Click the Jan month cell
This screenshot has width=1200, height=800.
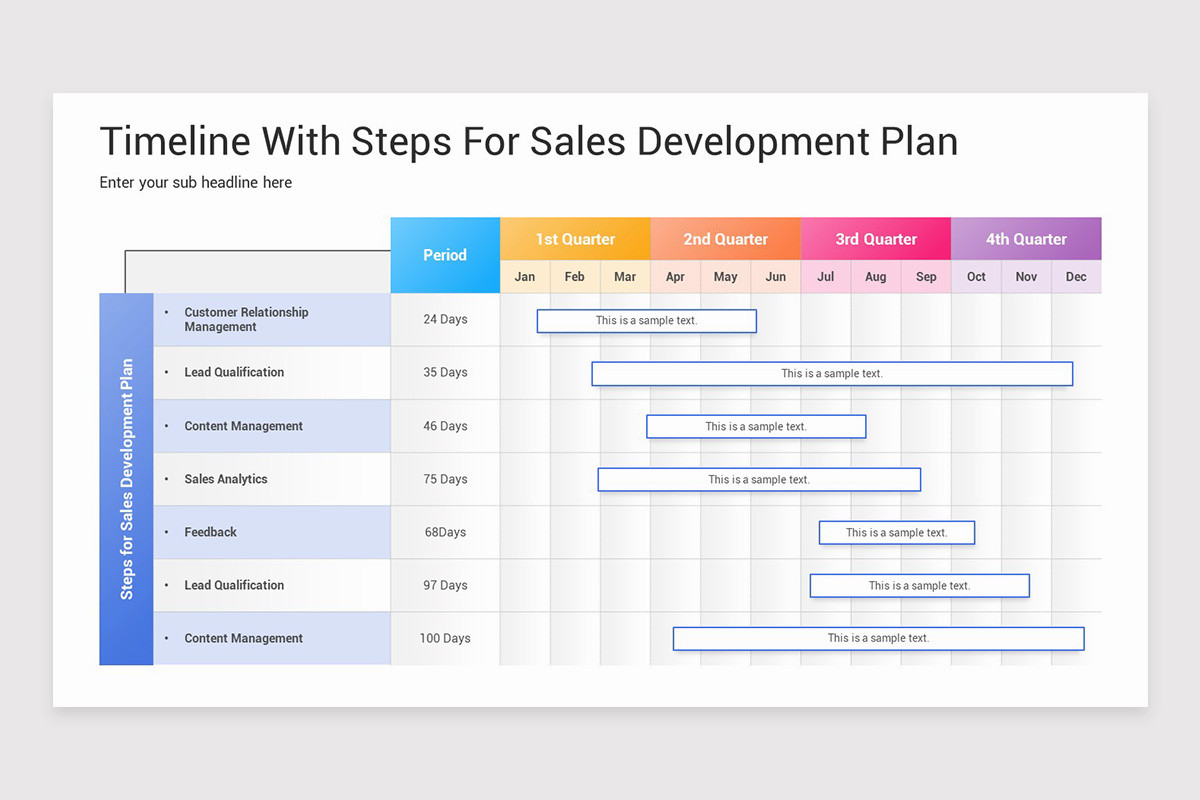coord(524,276)
